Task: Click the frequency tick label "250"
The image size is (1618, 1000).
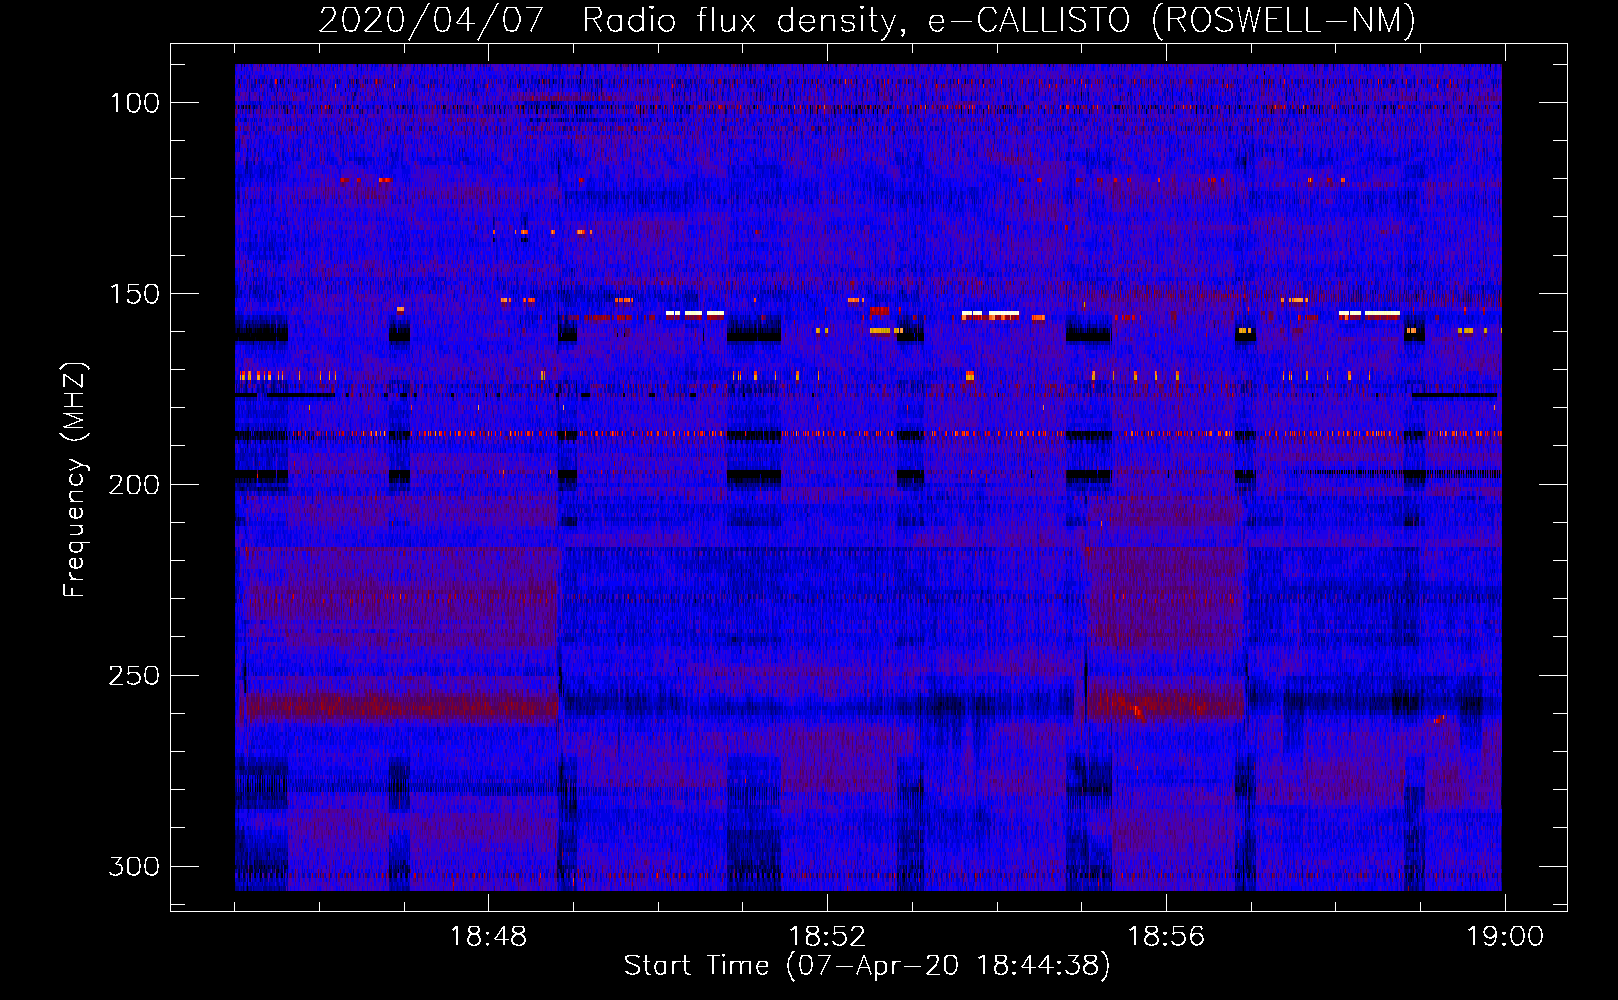Action: pyautogui.click(x=135, y=676)
